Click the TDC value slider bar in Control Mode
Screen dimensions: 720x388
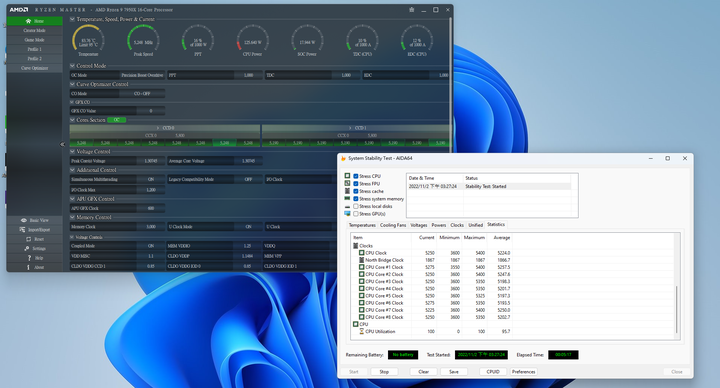click(x=346, y=75)
